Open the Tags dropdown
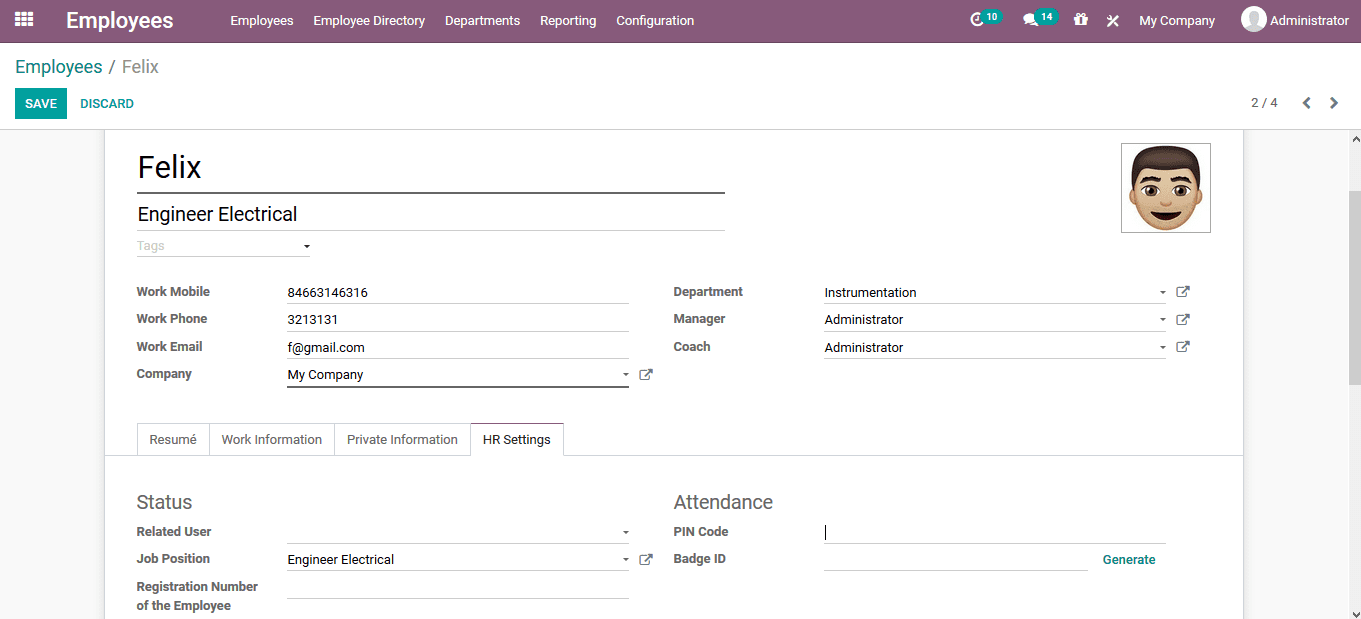 (x=306, y=245)
